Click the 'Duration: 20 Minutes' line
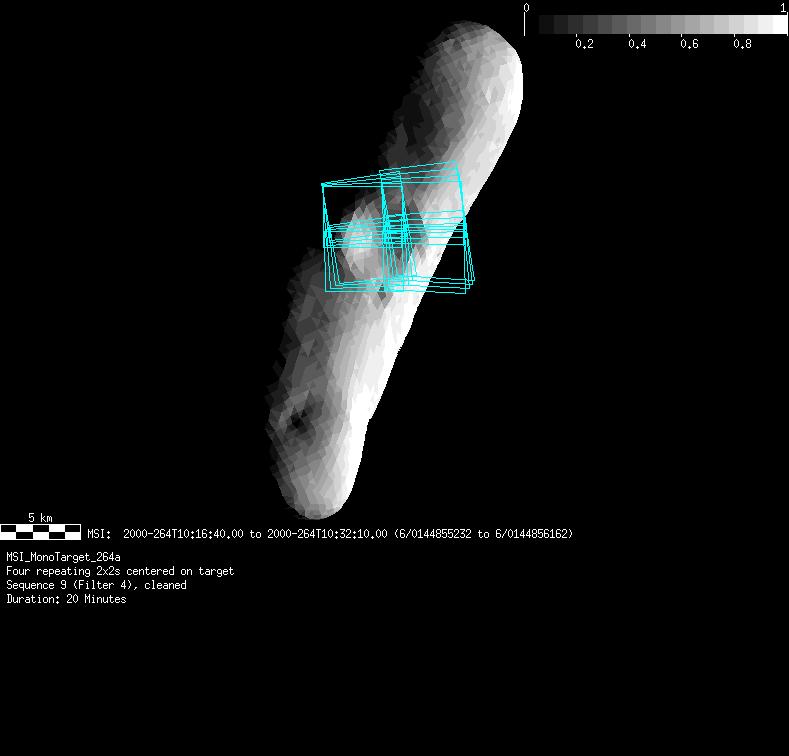789x756 pixels. [x=66, y=599]
